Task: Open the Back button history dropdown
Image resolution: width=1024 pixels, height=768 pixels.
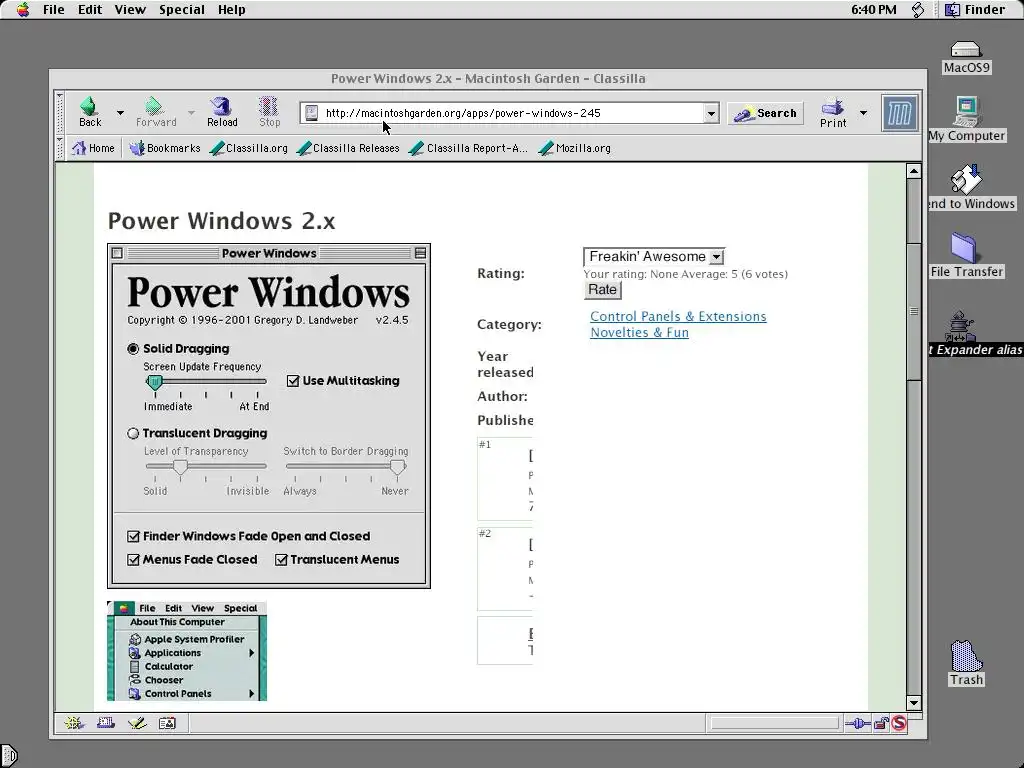Action: (x=120, y=113)
